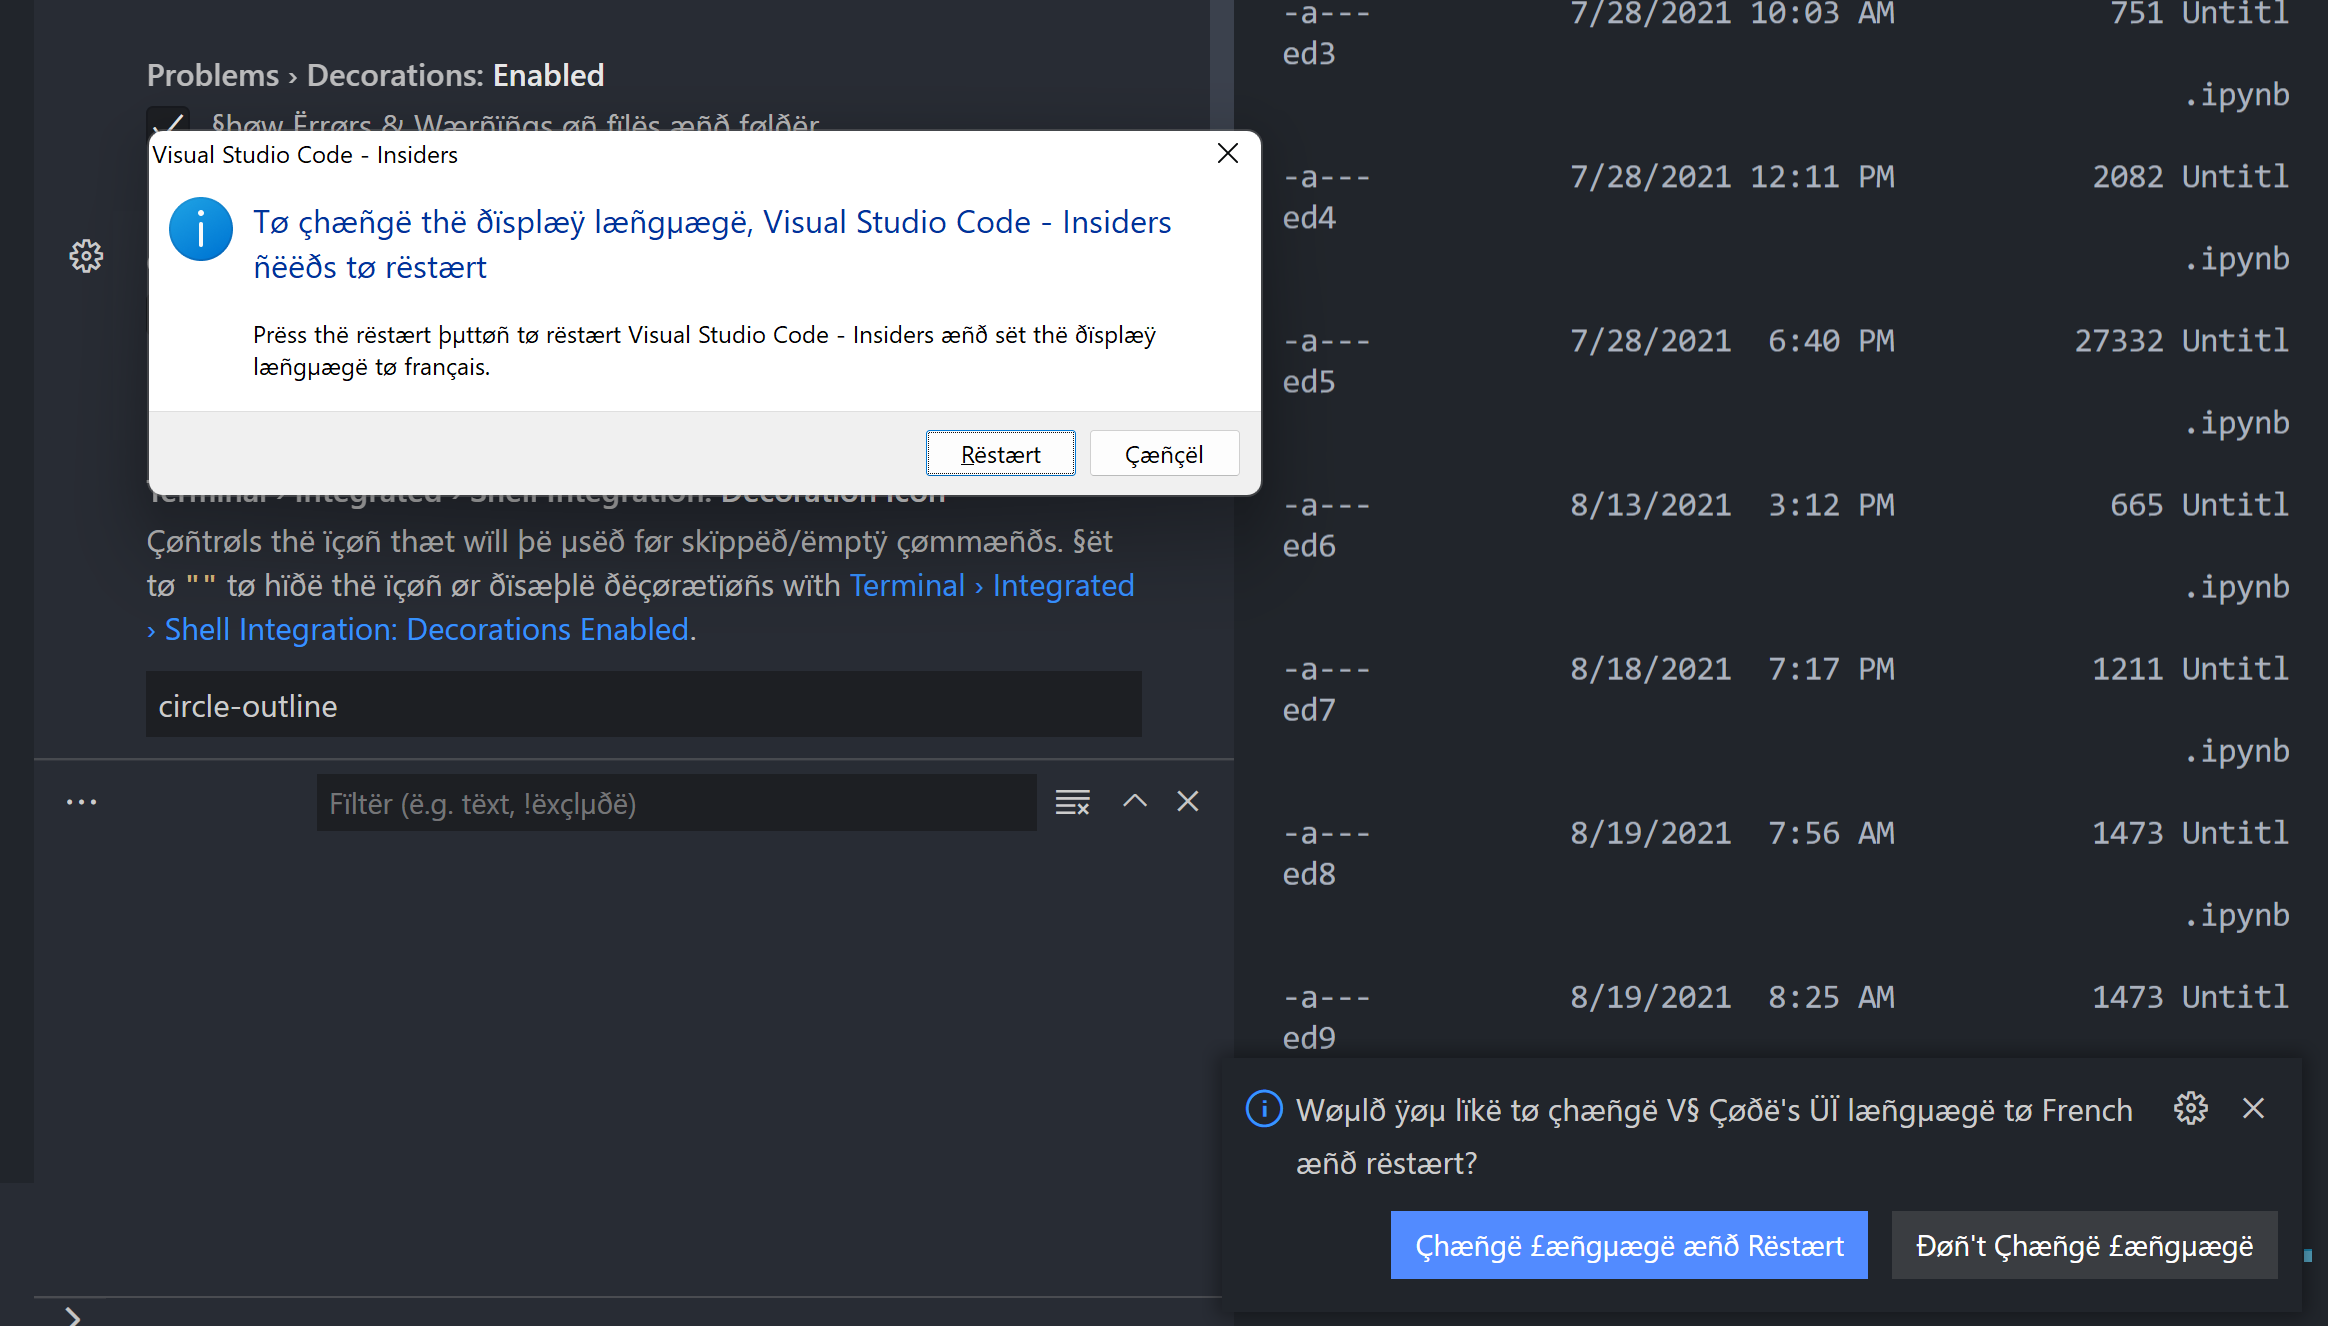Open notification settings via its gear icon
Viewport: 2328px width, 1326px height.
2191,1108
